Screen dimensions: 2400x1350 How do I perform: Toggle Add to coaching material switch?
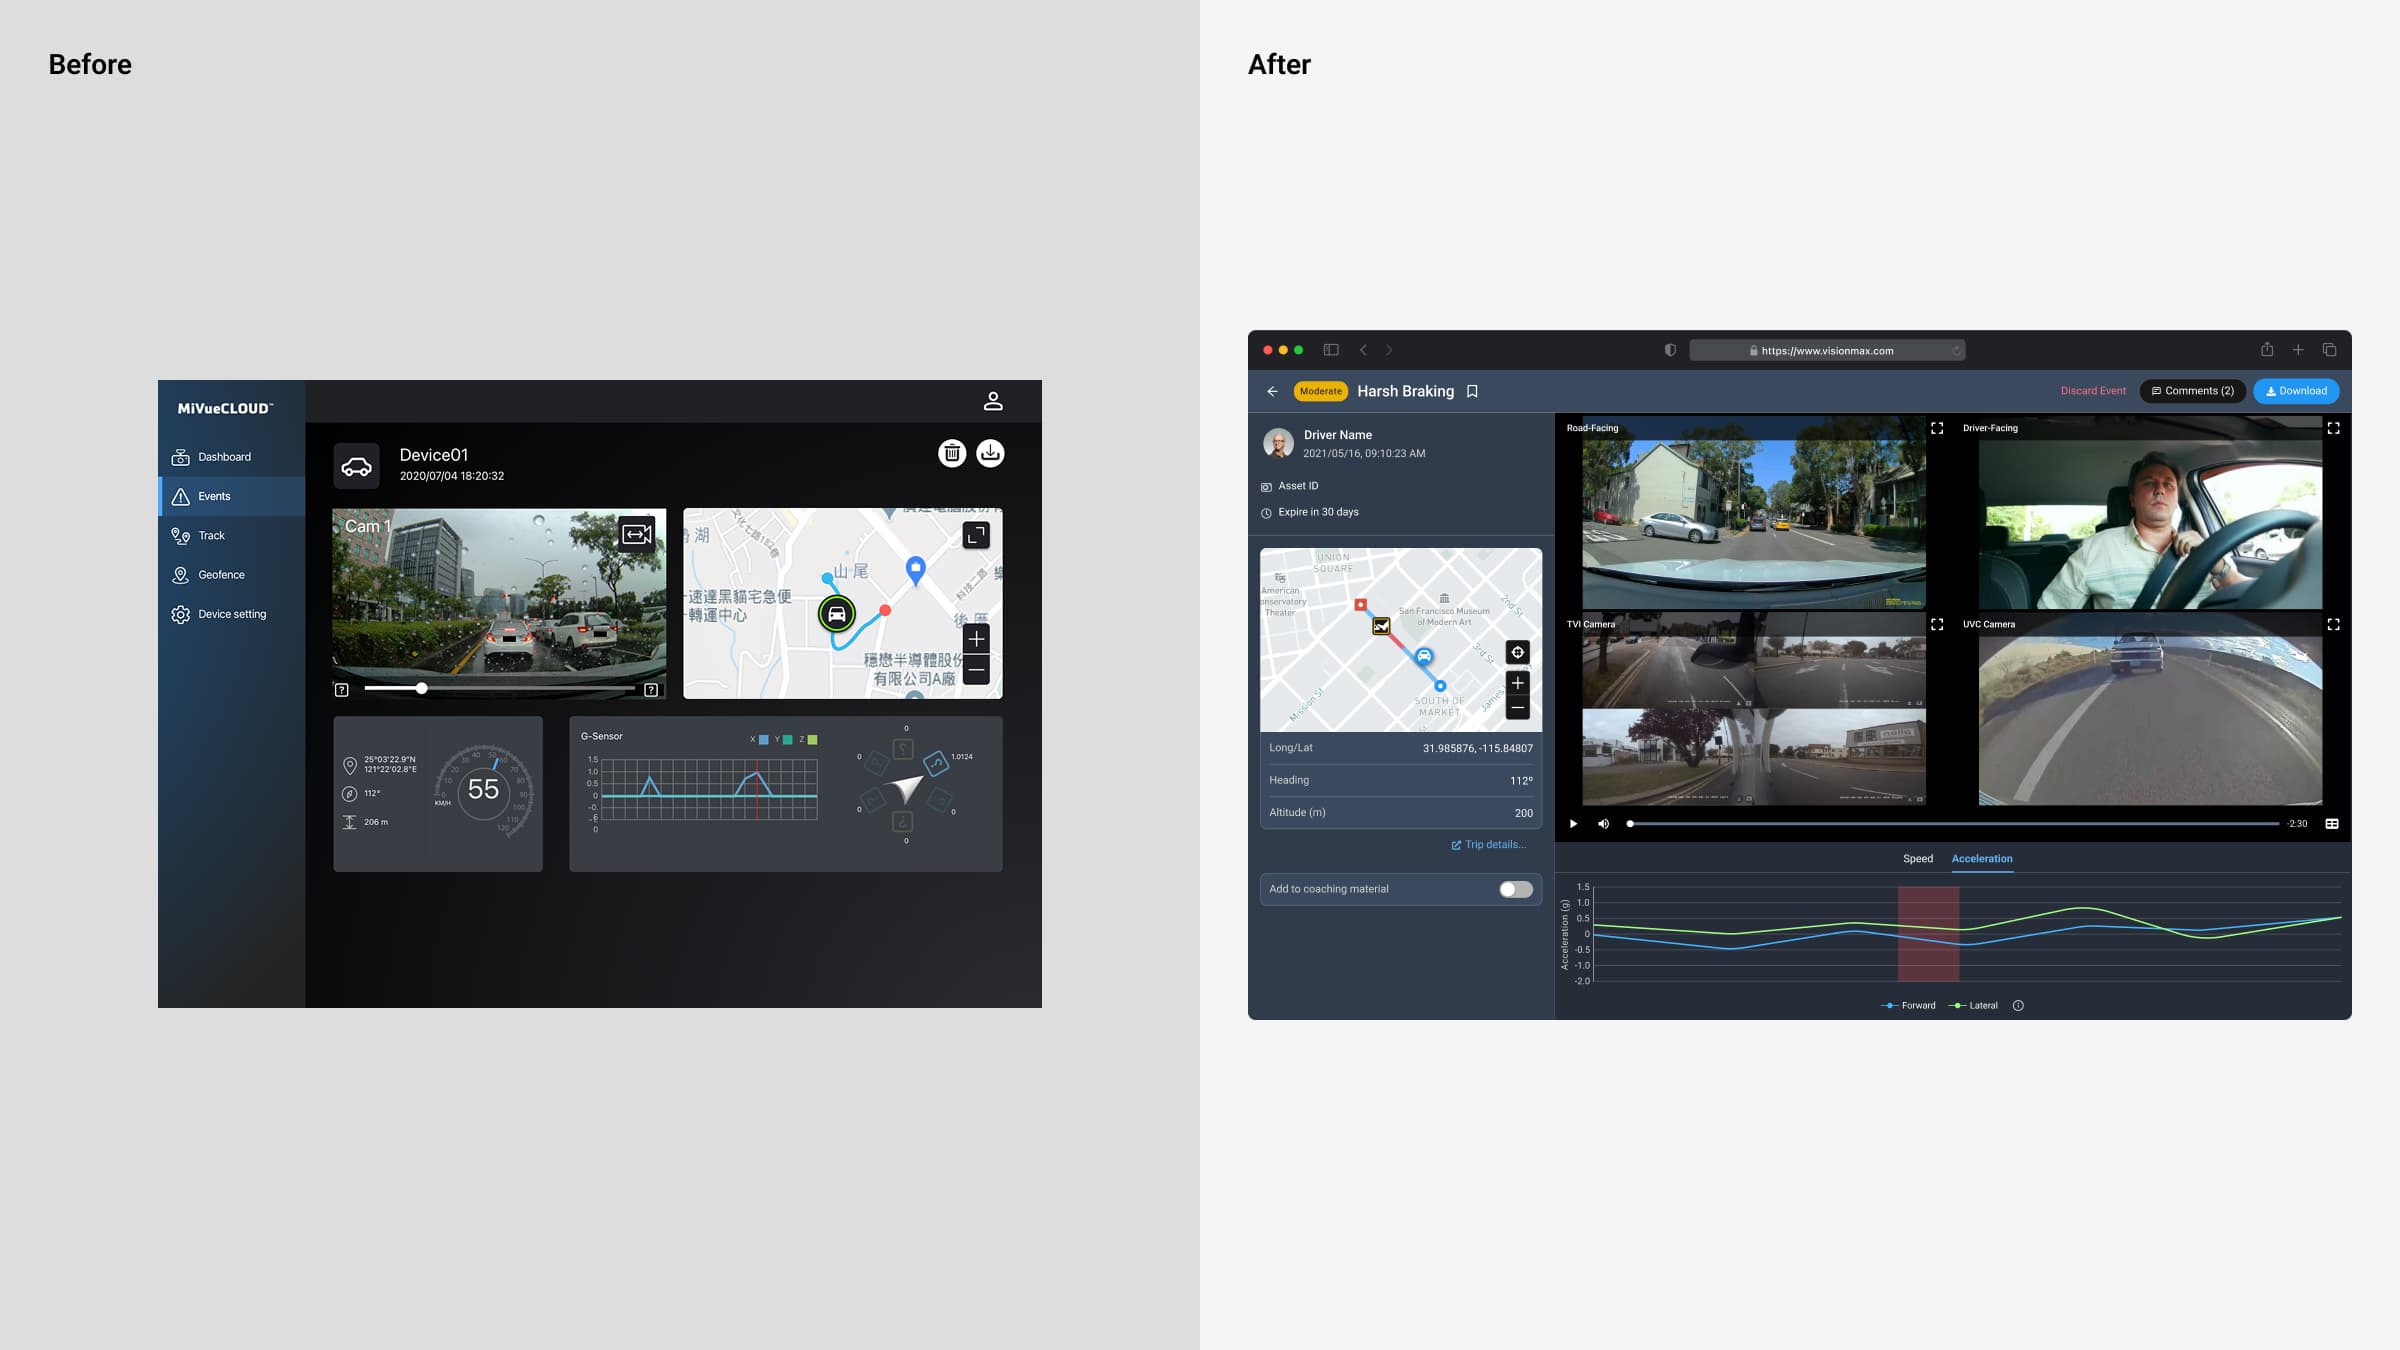pyautogui.click(x=1515, y=889)
